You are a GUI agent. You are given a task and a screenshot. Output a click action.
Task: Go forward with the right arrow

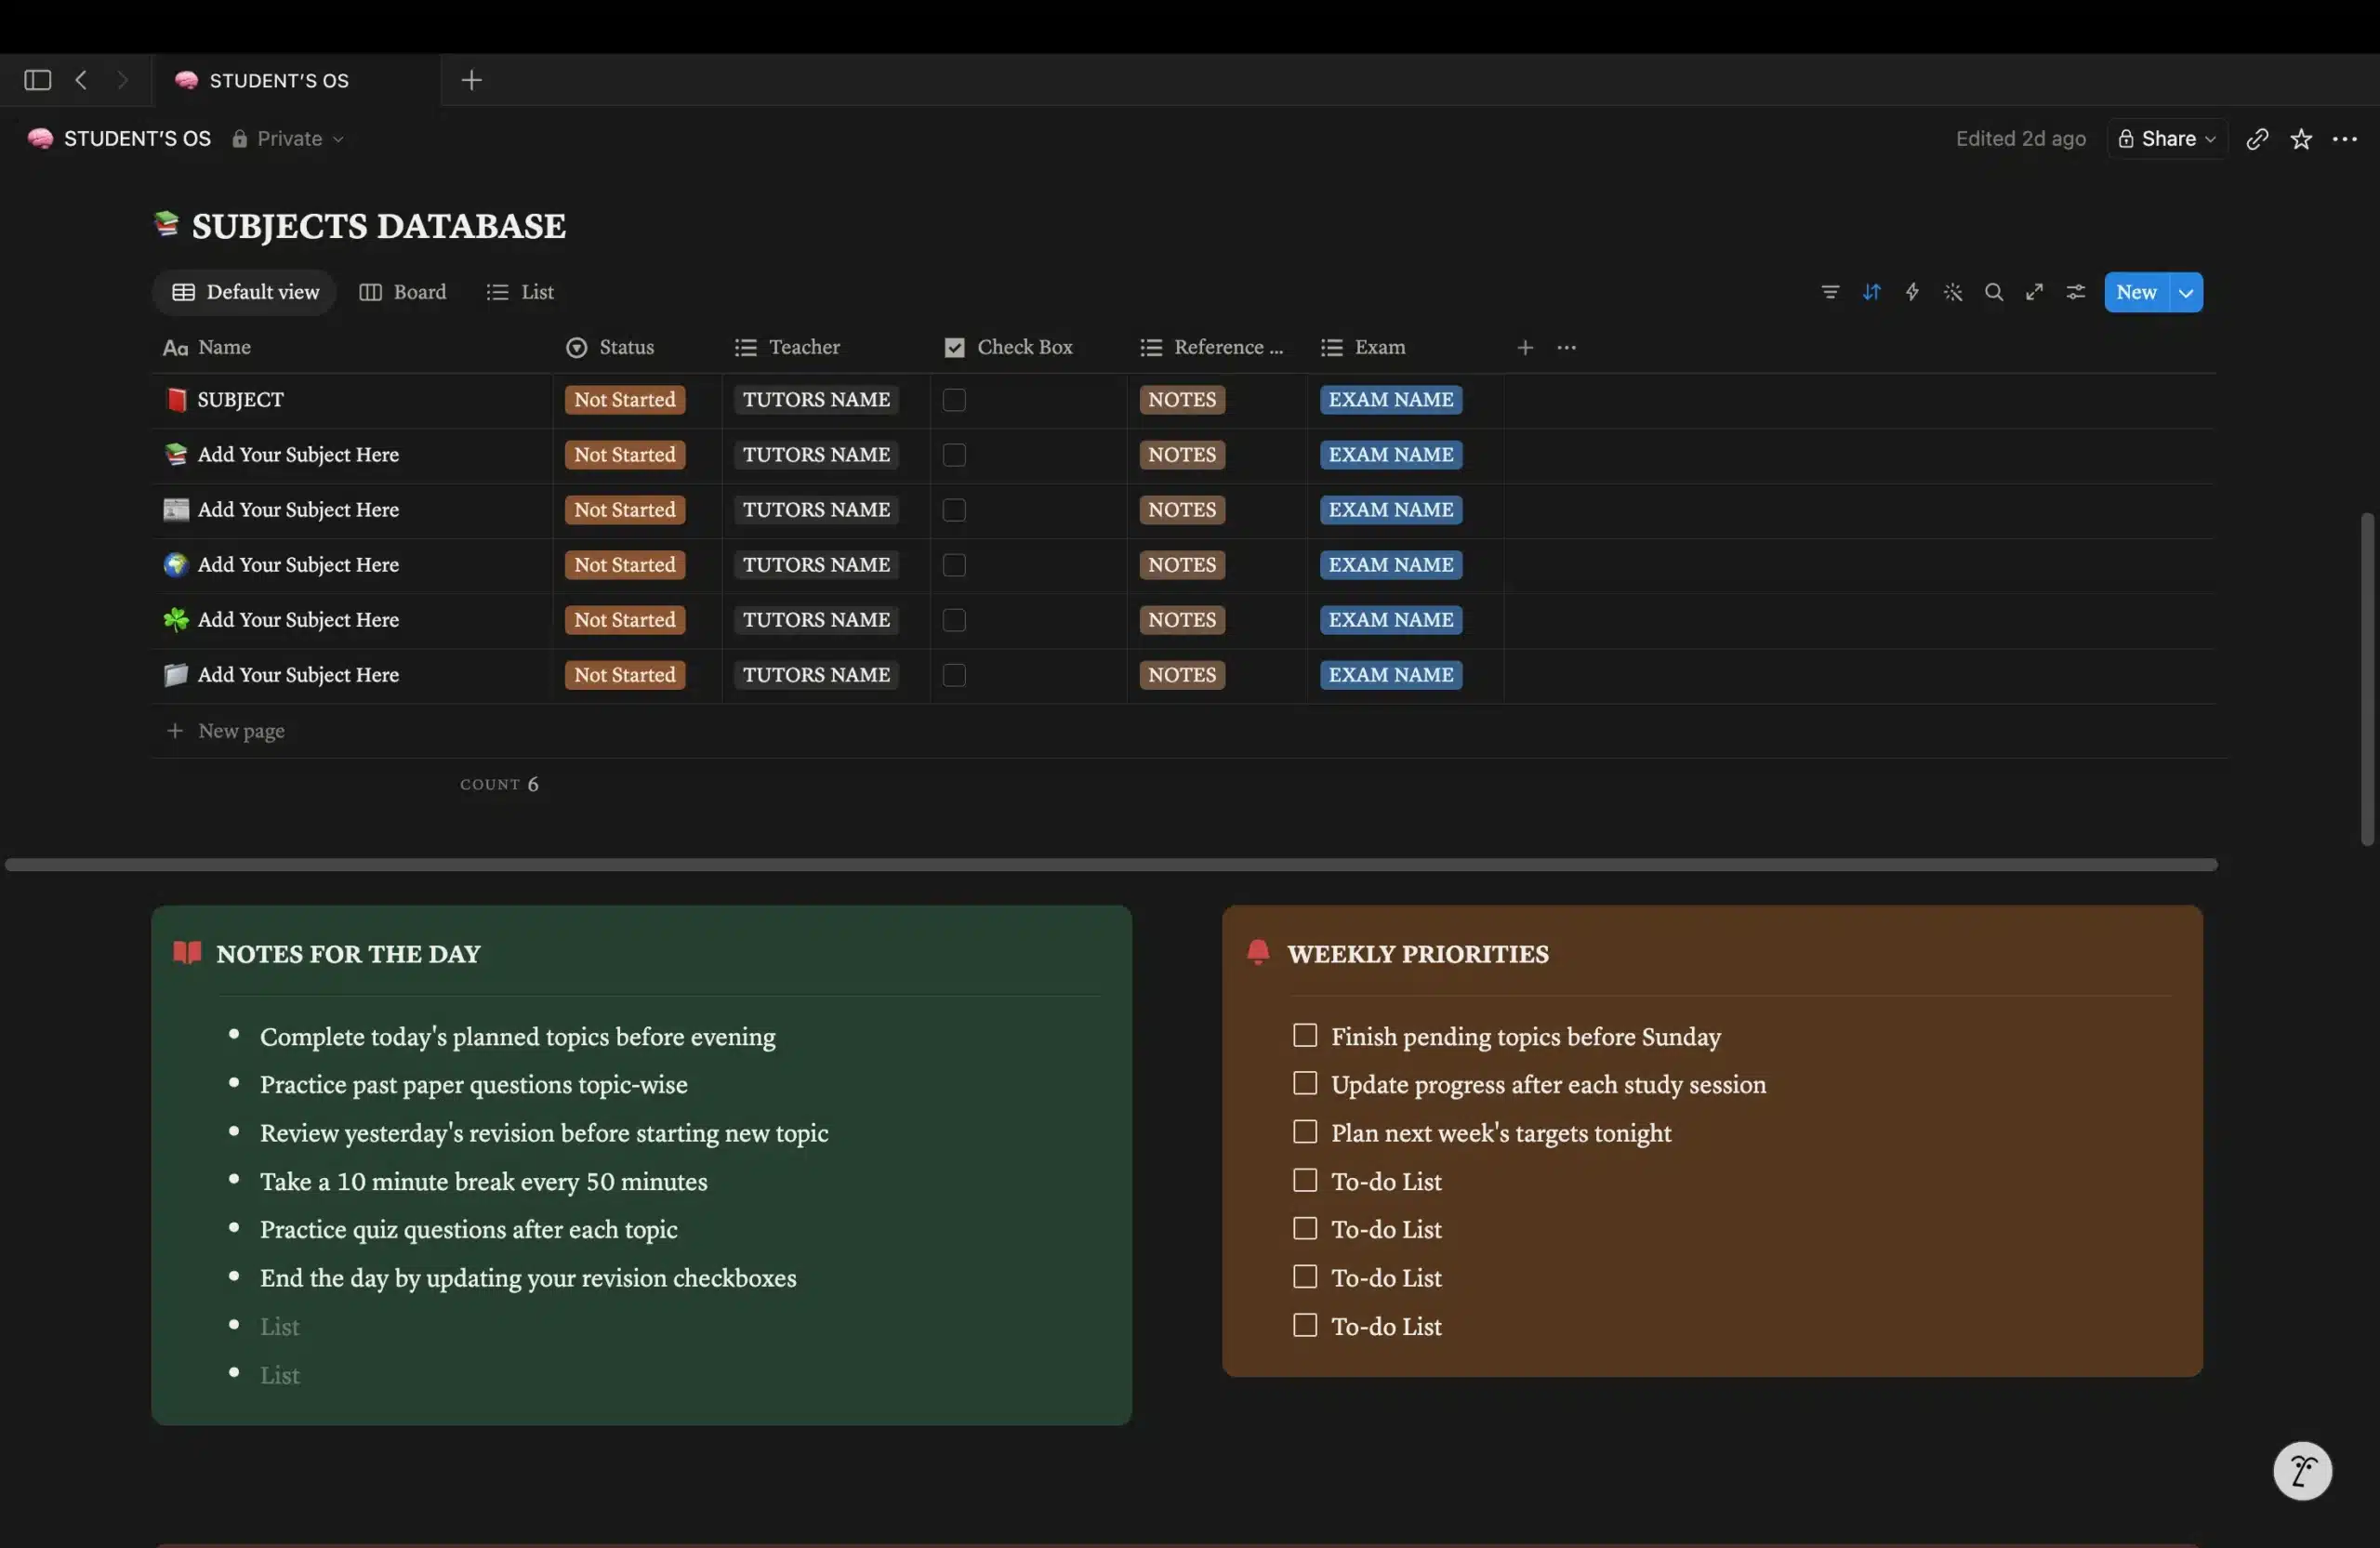[122, 80]
